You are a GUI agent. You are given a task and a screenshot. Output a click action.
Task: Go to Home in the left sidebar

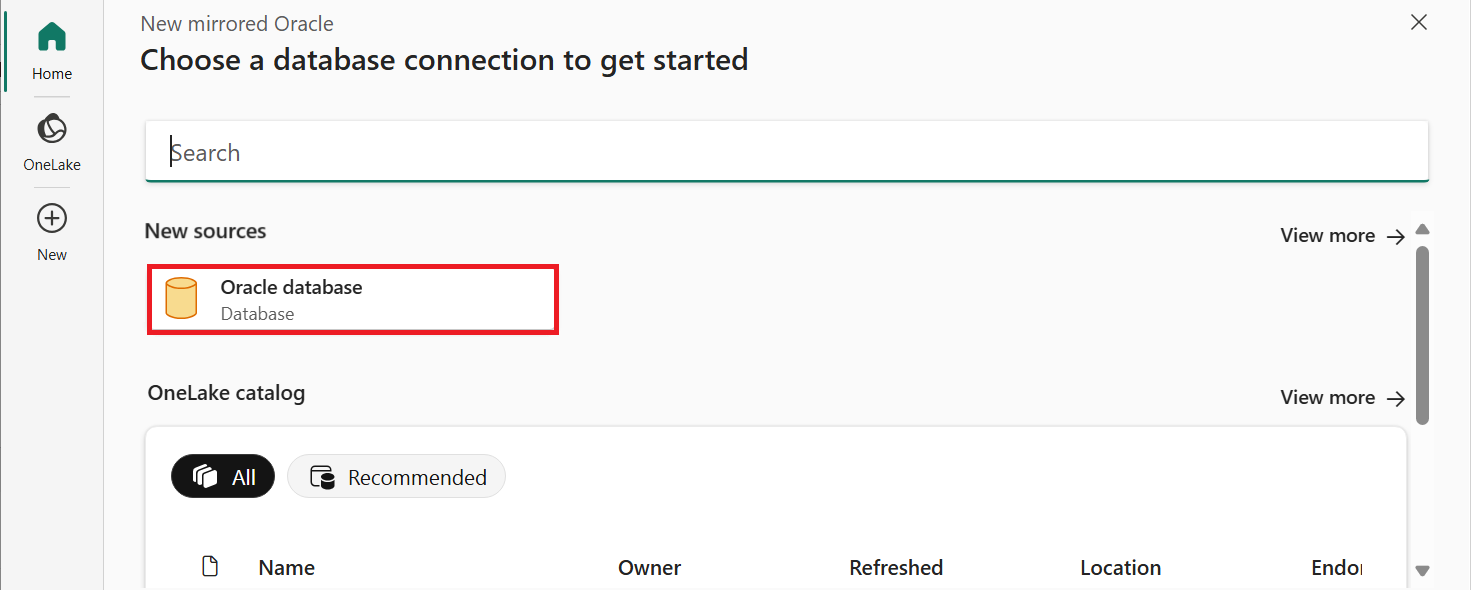[51, 45]
